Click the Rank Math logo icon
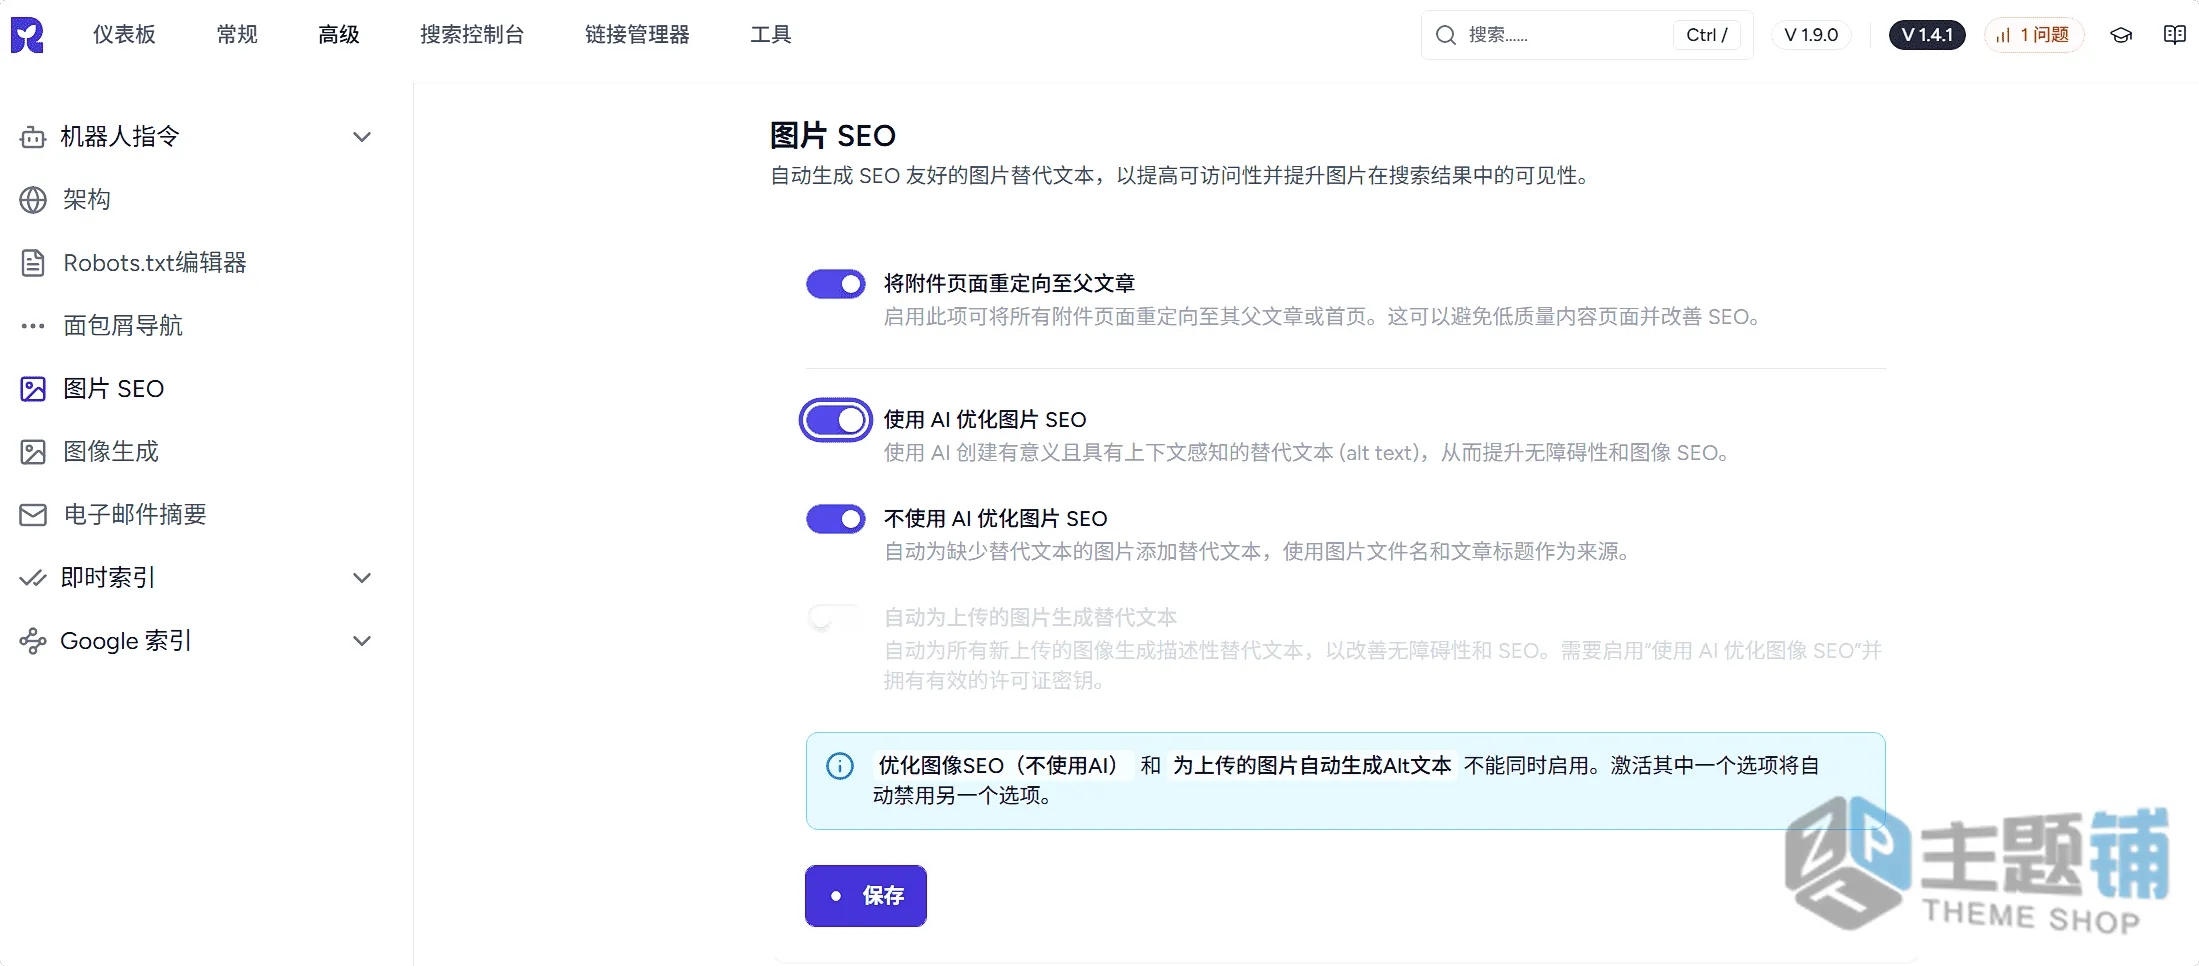Image resolution: width=2199 pixels, height=966 pixels. (27, 35)
